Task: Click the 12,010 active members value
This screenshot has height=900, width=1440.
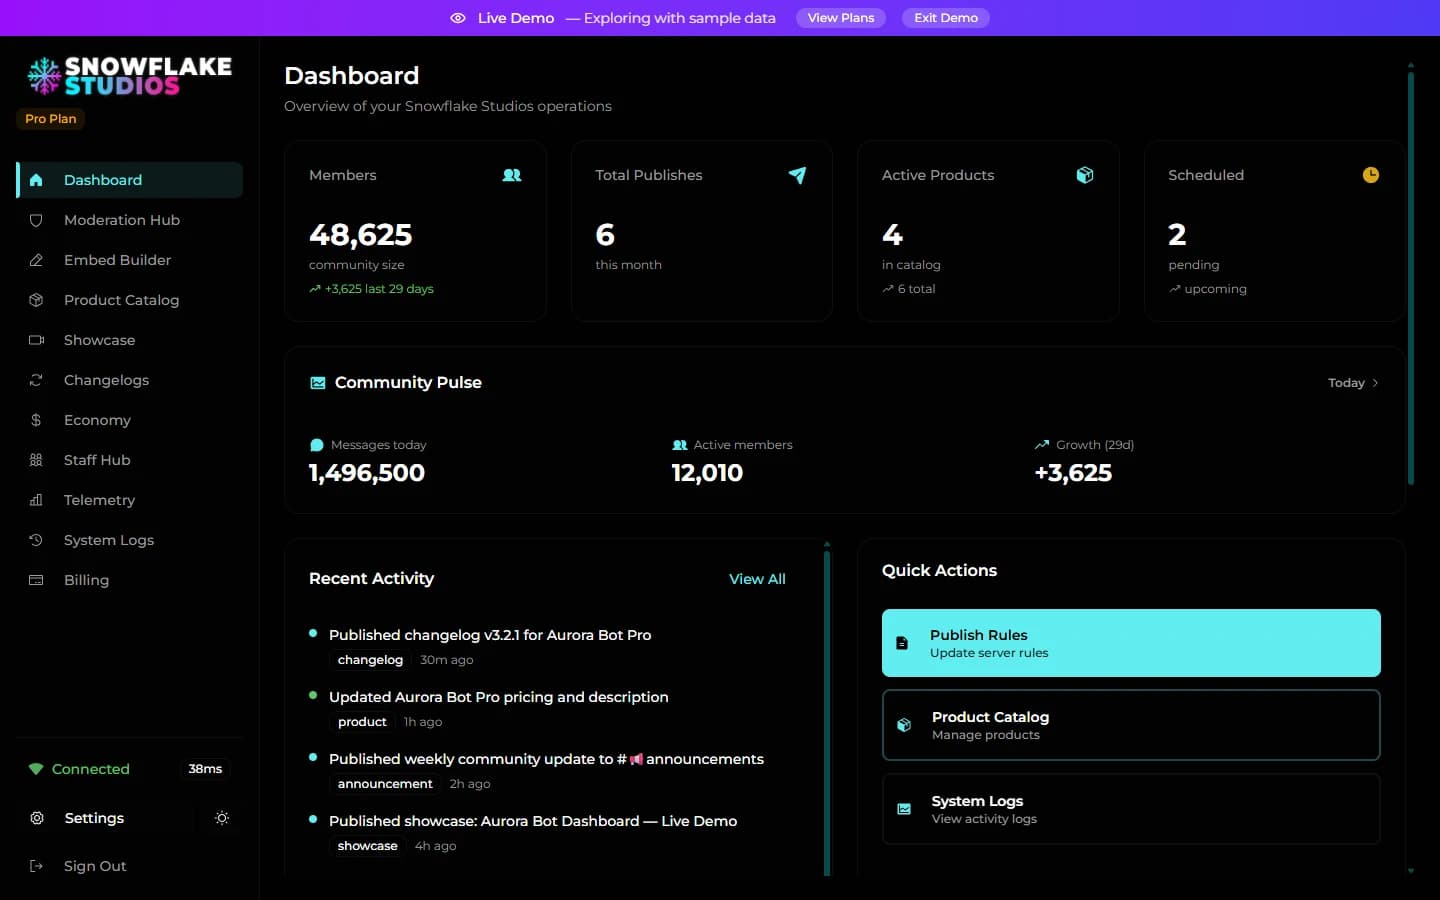Action: tap(707, 473)
